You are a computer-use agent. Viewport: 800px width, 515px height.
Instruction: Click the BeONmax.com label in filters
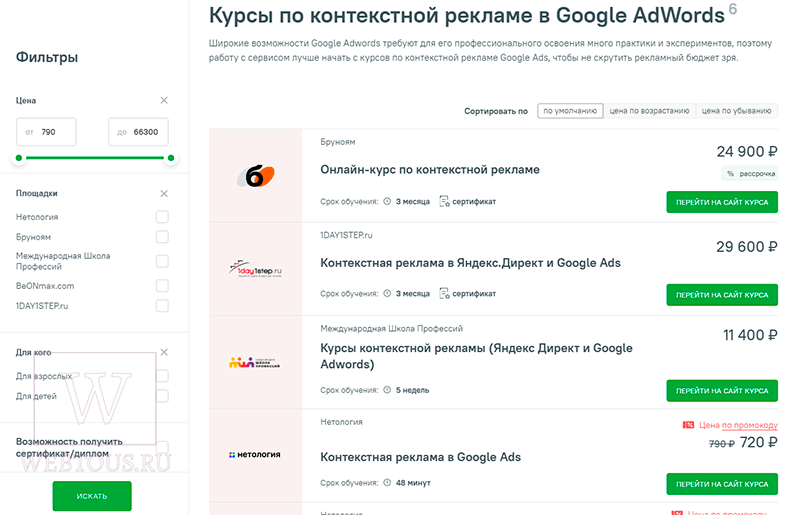pos(45,286)
